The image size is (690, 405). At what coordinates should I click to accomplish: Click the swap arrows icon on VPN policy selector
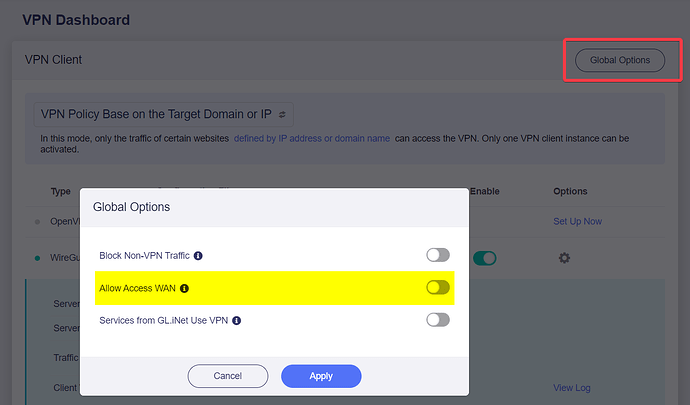(x=282, y=114)
